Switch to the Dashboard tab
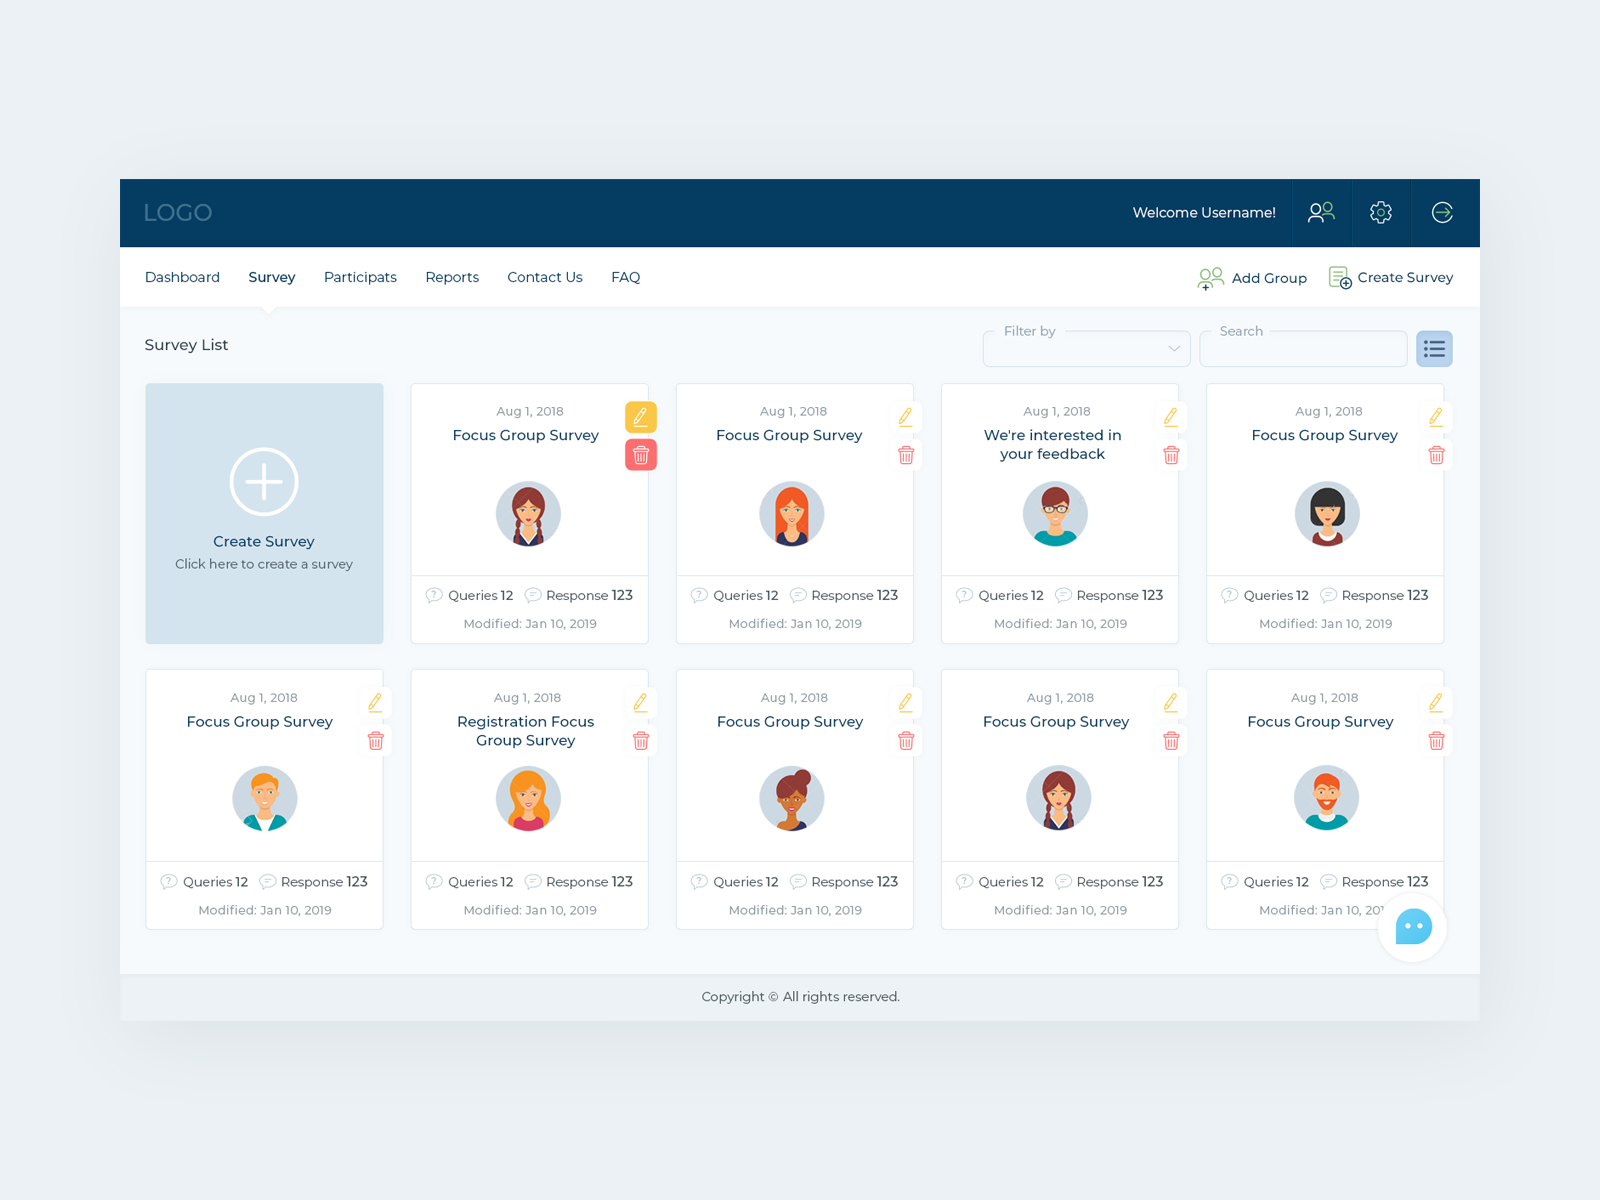Viewport: 1600px width, 1200px height. pos(182,277)
